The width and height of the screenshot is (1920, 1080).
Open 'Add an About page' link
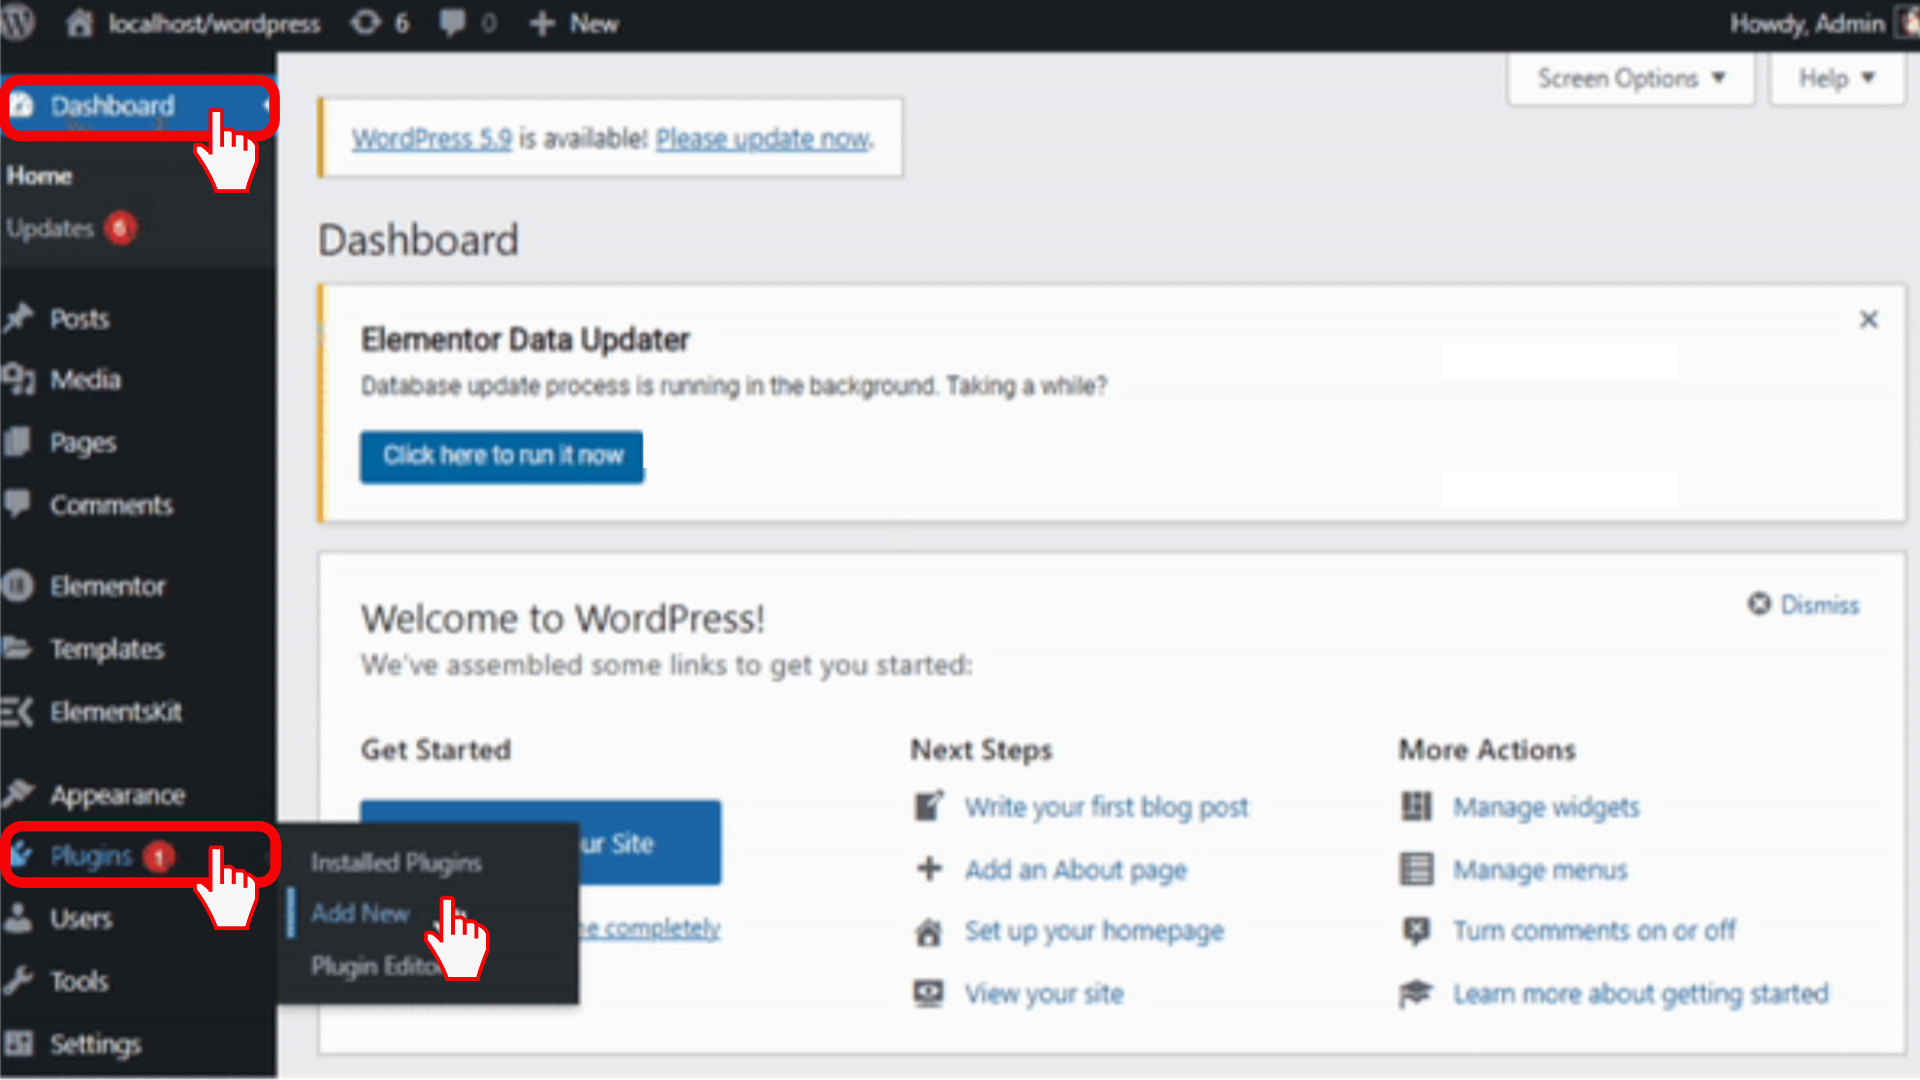1075,869
